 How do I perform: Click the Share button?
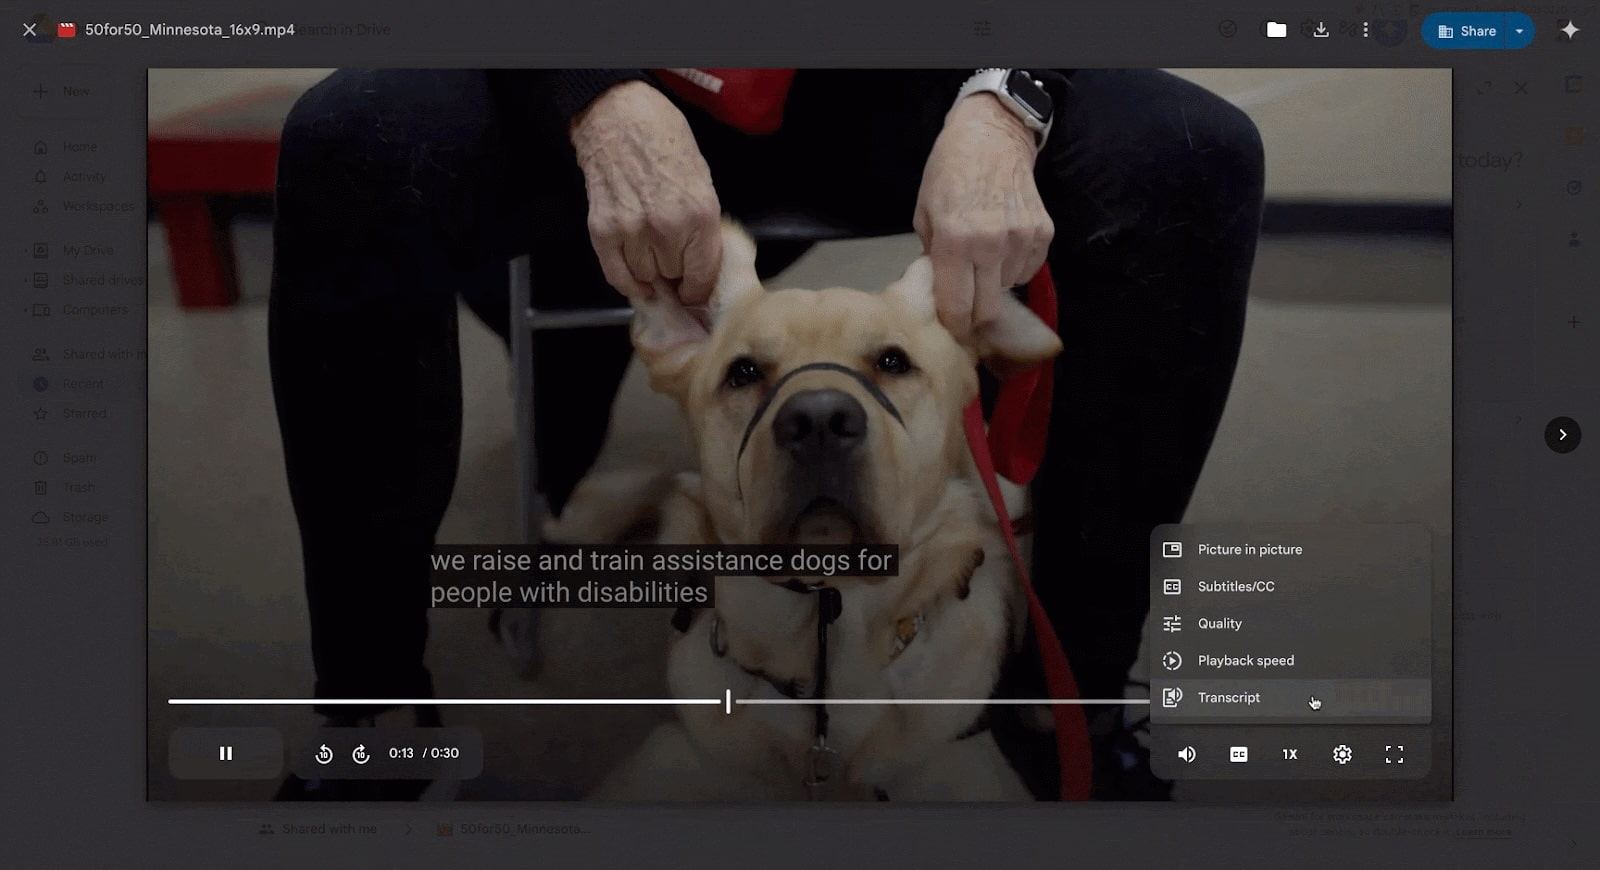tap(1466, 31)
